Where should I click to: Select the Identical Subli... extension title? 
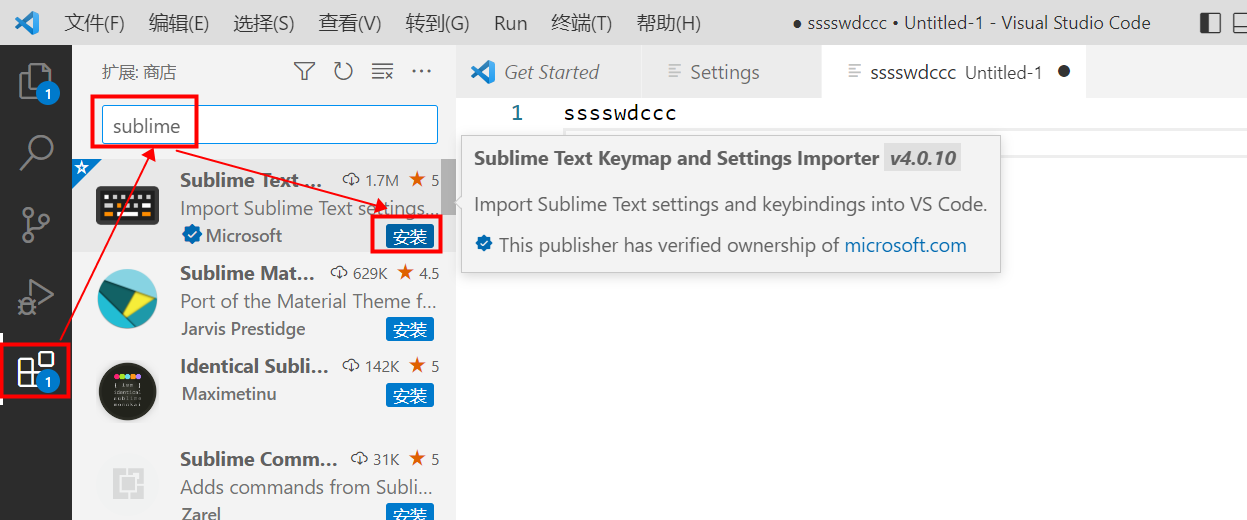click(254, 366)
